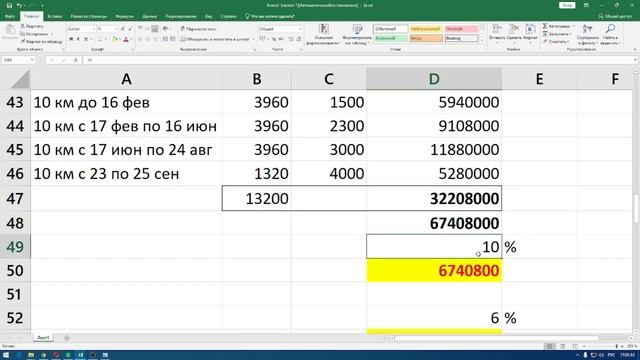Toggle underline formatting

pos(85,39)
